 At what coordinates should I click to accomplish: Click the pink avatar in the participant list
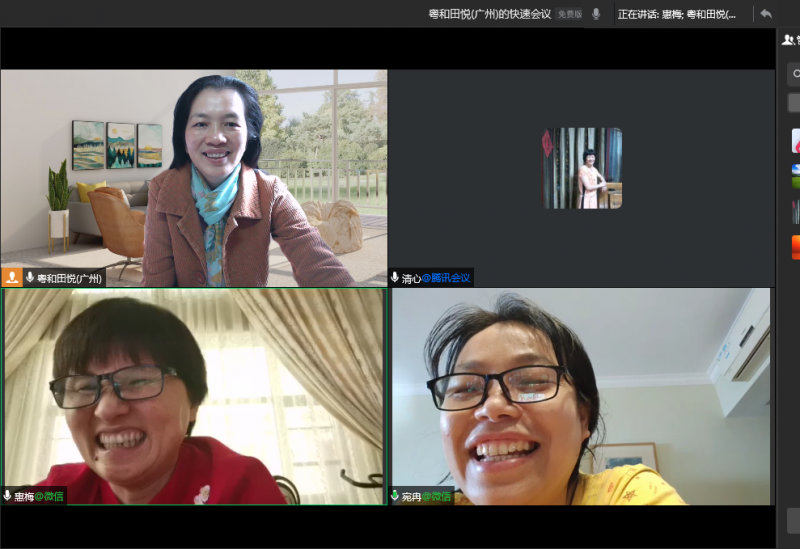pyautogui.click(x=795, y=140)
